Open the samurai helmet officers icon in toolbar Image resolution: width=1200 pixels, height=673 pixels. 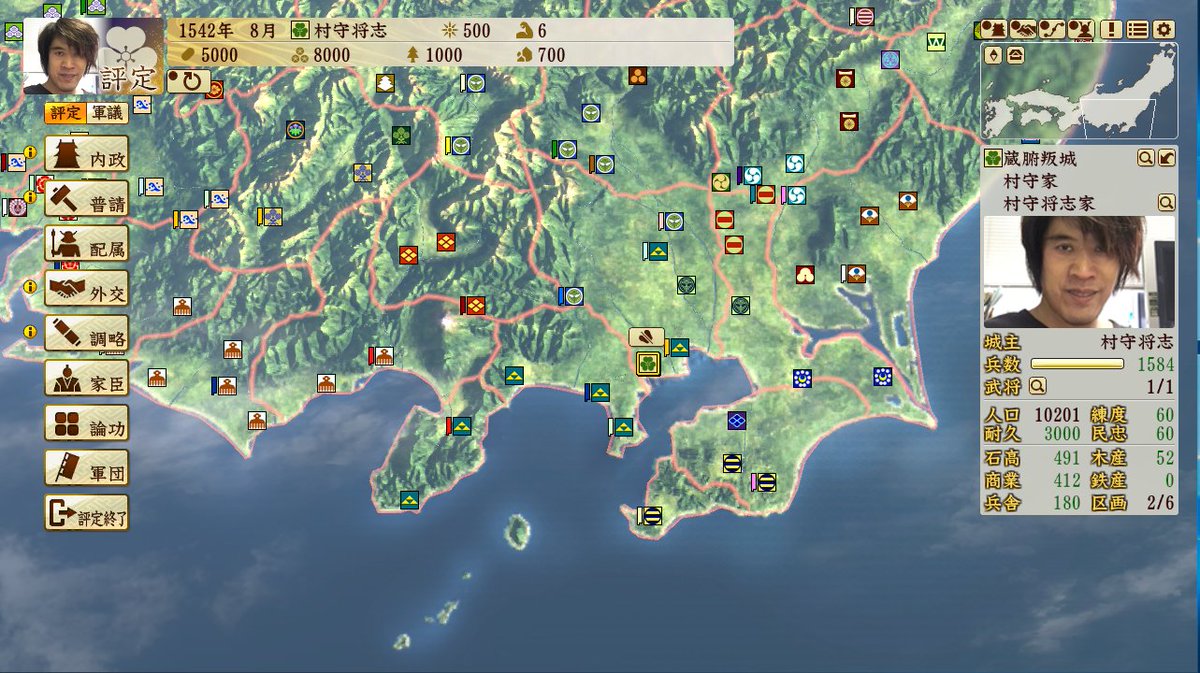(1079, 29)
